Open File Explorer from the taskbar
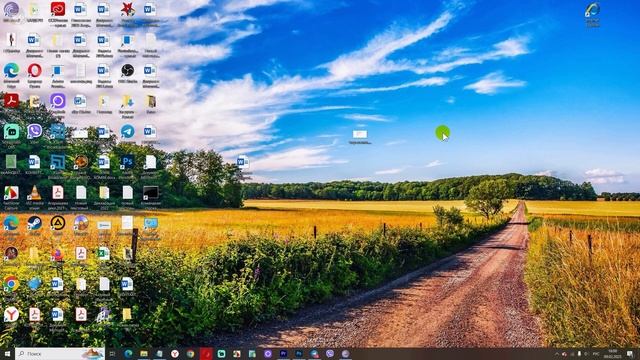 pos(144,354)
